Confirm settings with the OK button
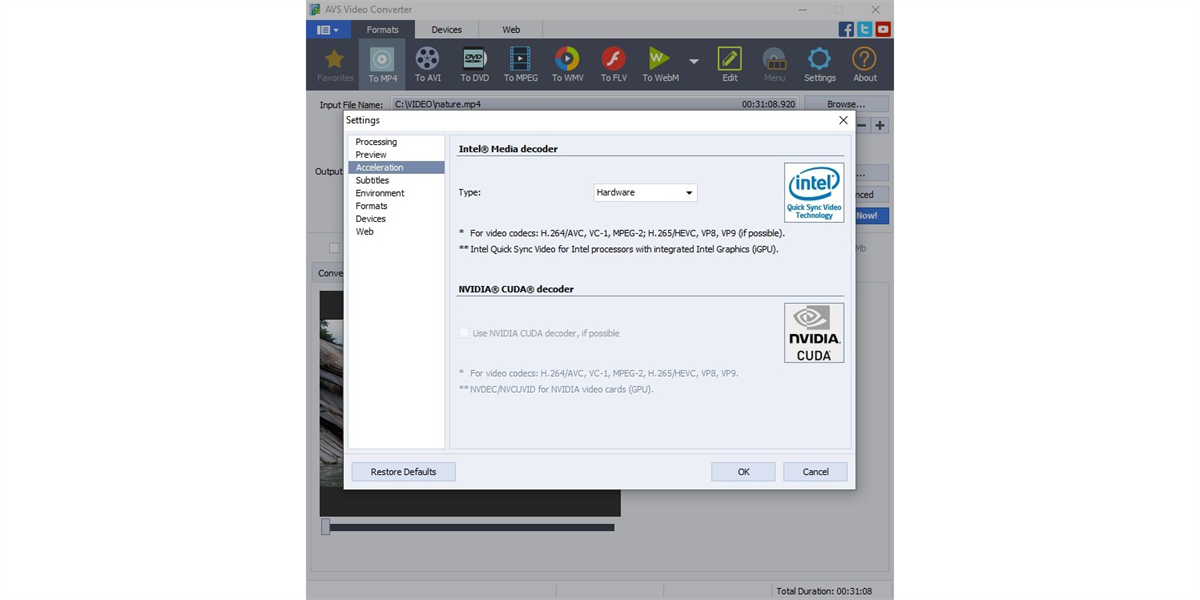The width and height of the screenshot is (1200, 600). click(743, 471)
